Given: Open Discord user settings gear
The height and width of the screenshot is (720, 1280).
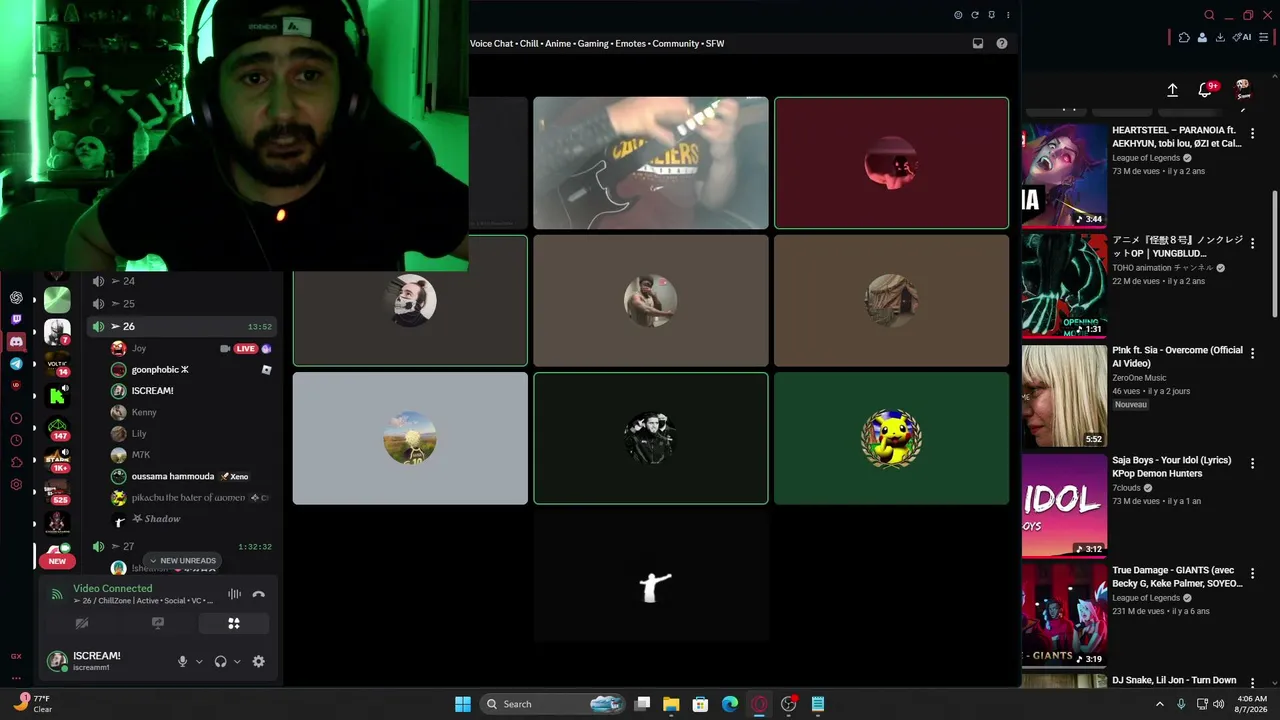Looking at the screenshot, I should click(x=259, y=661).
